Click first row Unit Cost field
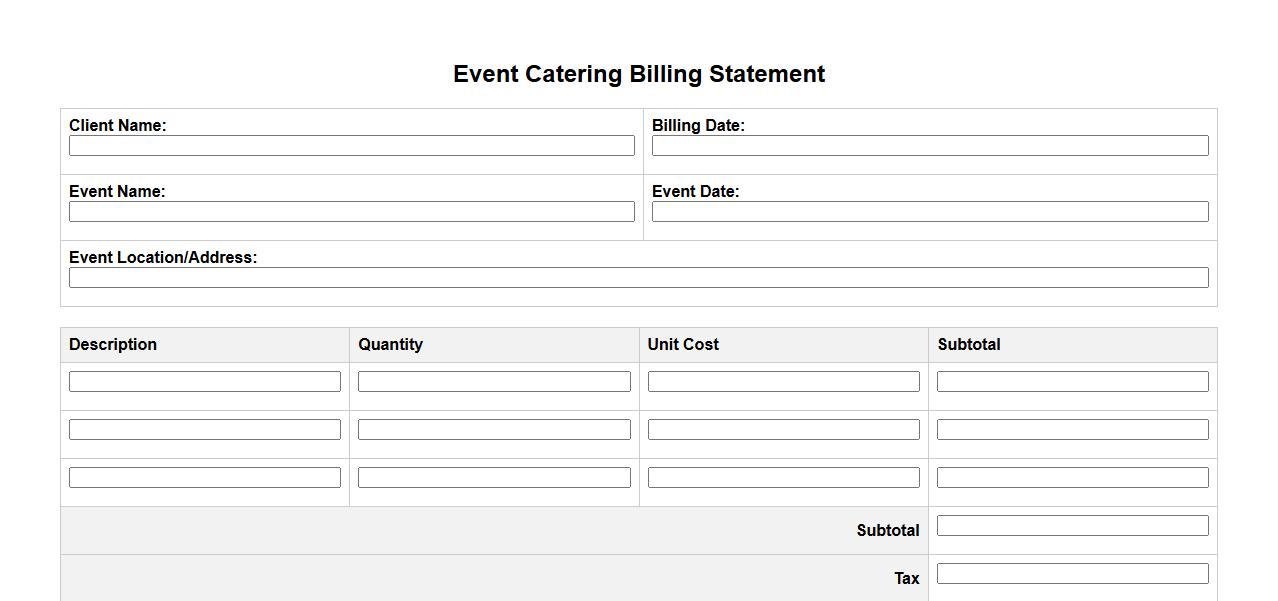This screenshot has width=1278, height=601. click(783, 382)
